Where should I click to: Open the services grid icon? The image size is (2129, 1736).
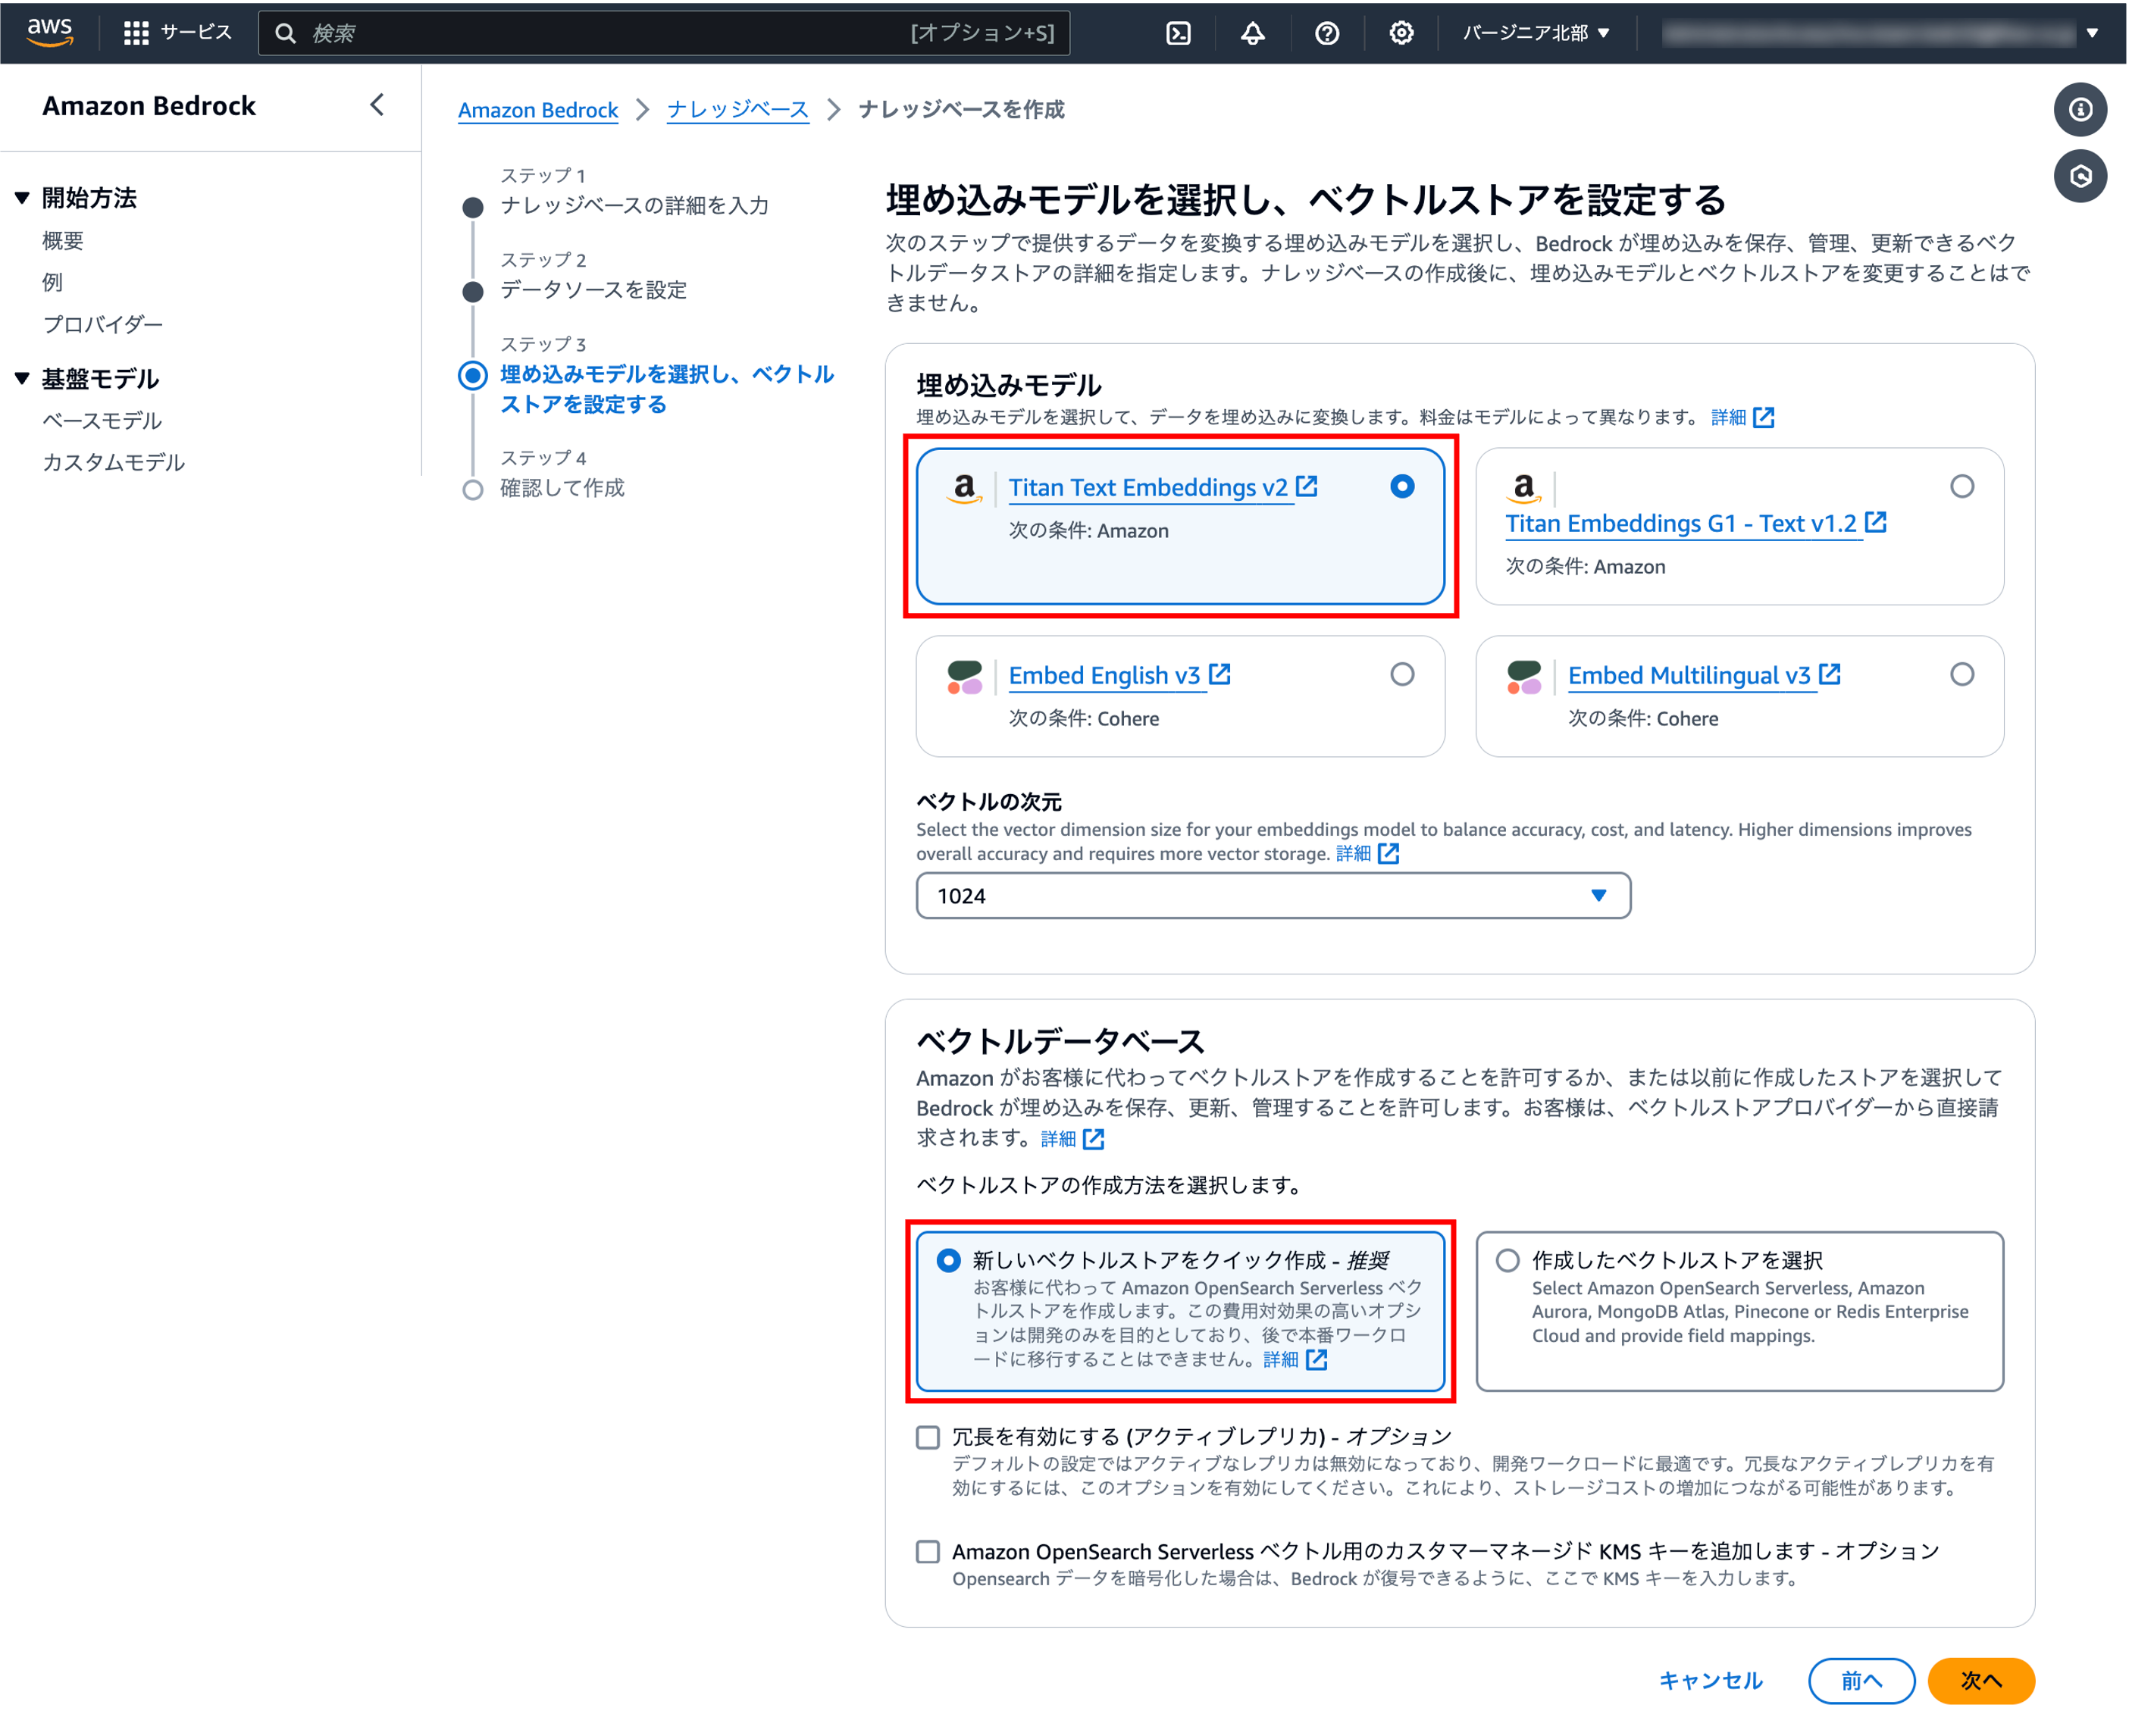(136, 33)
